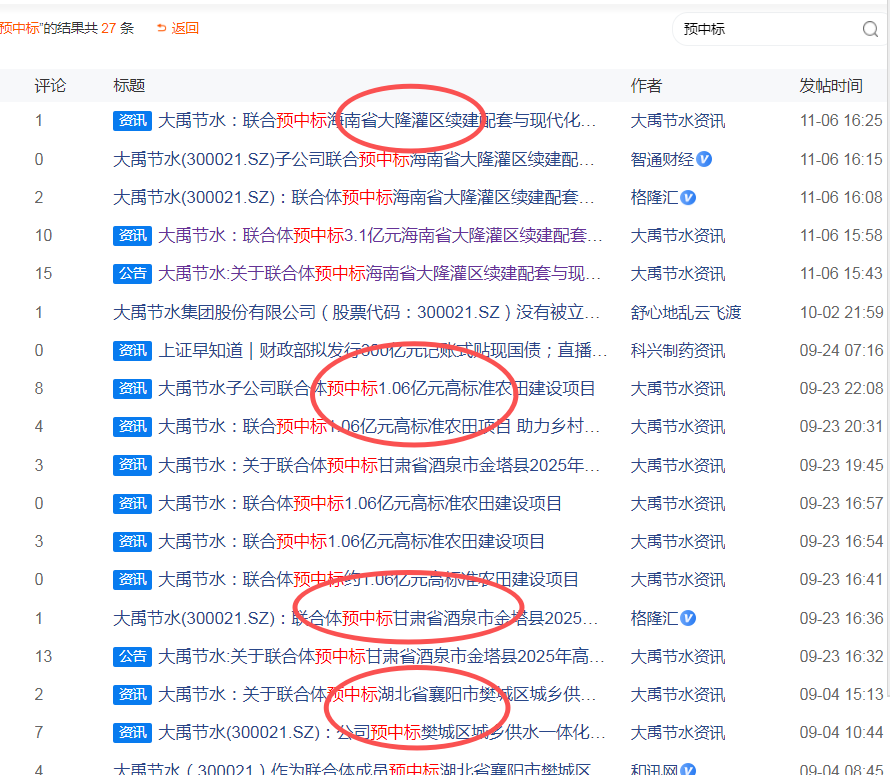Click 资讯 tag on 09-23 22:08 post

point(132,388)
